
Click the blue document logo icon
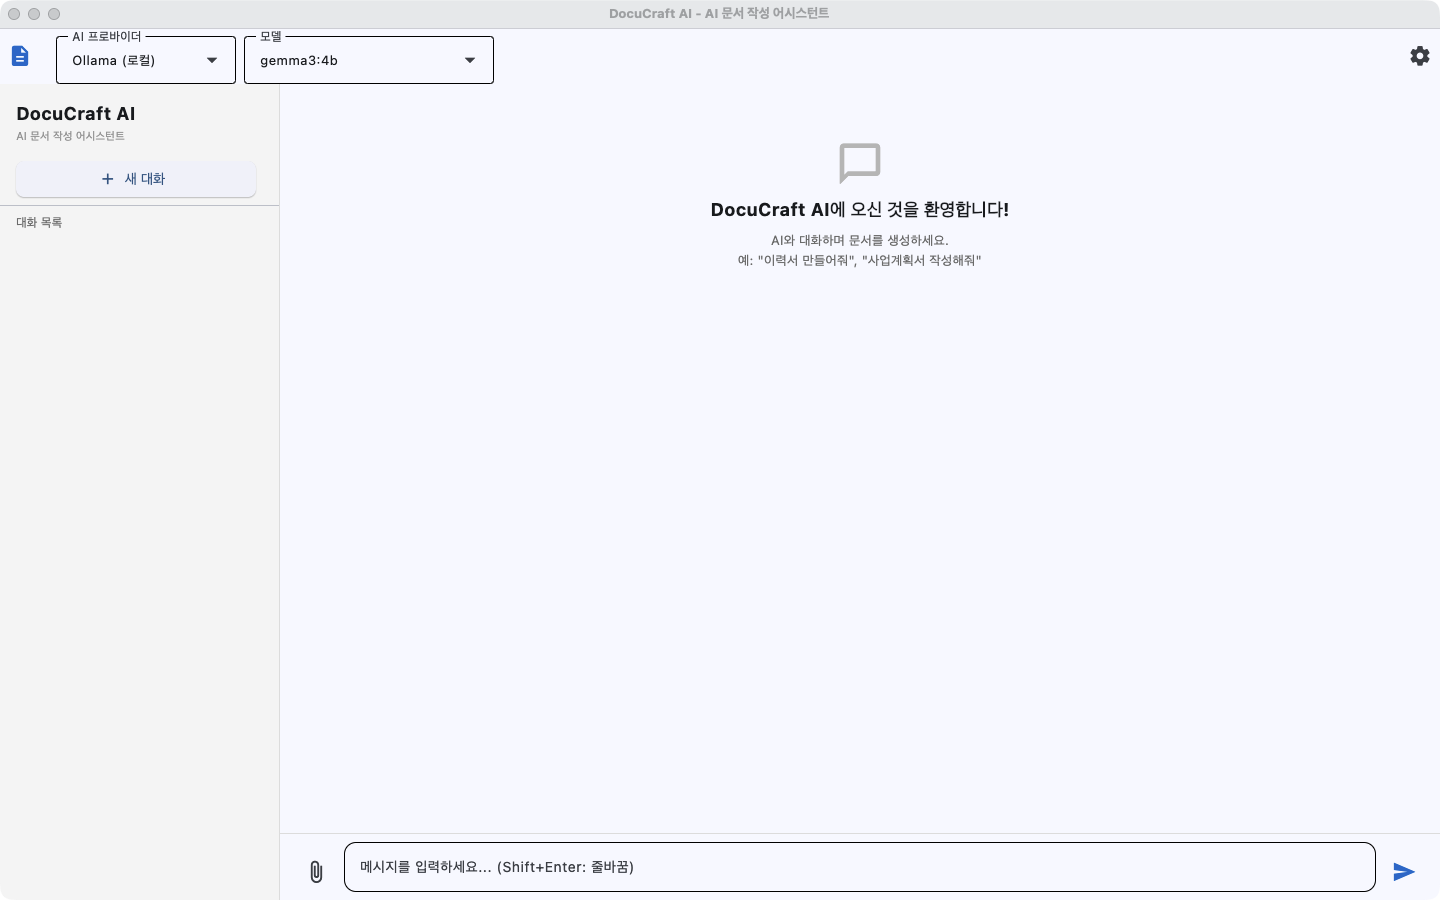point(20,56)
